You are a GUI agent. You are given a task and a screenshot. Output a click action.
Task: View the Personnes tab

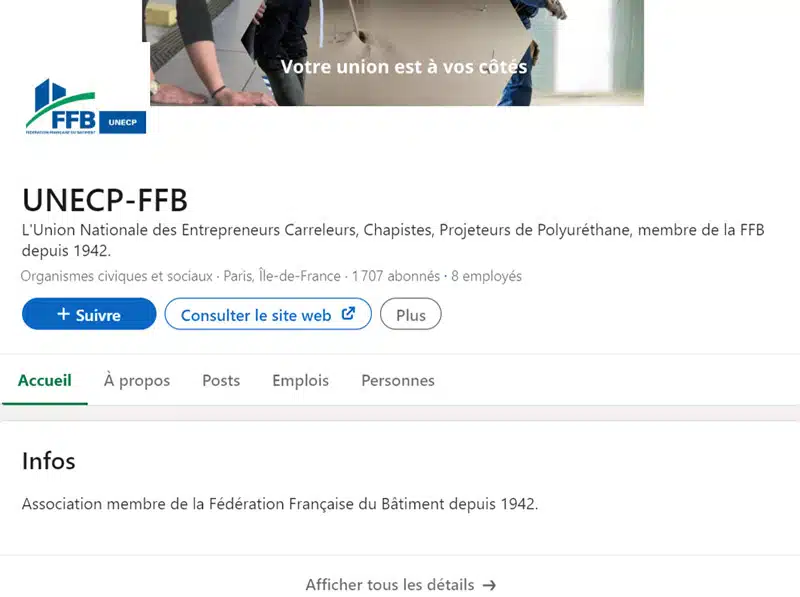(398, 381)
